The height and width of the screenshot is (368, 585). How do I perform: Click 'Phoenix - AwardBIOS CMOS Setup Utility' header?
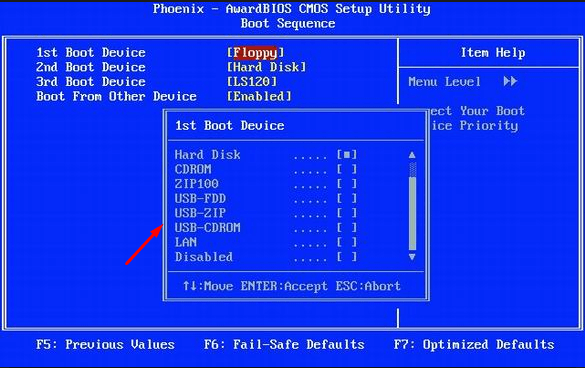[292, 9]
